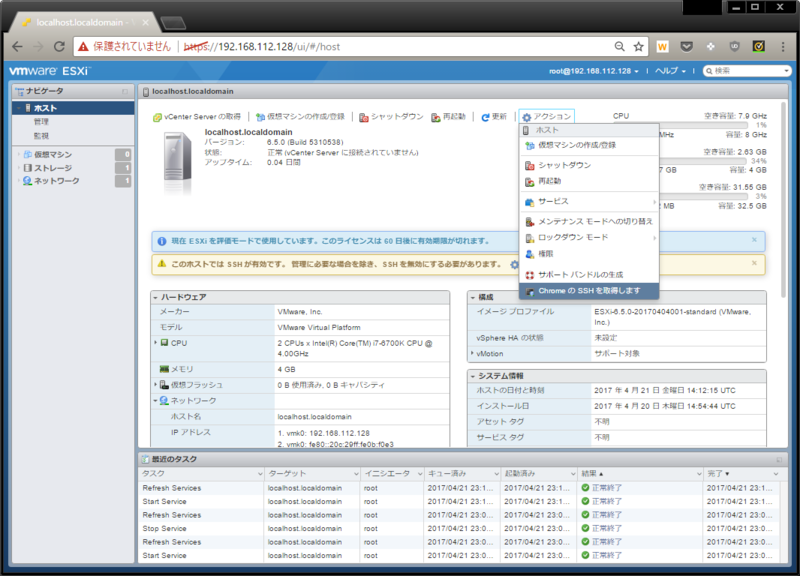Click the search field in ESXi header

pos(746,71)
